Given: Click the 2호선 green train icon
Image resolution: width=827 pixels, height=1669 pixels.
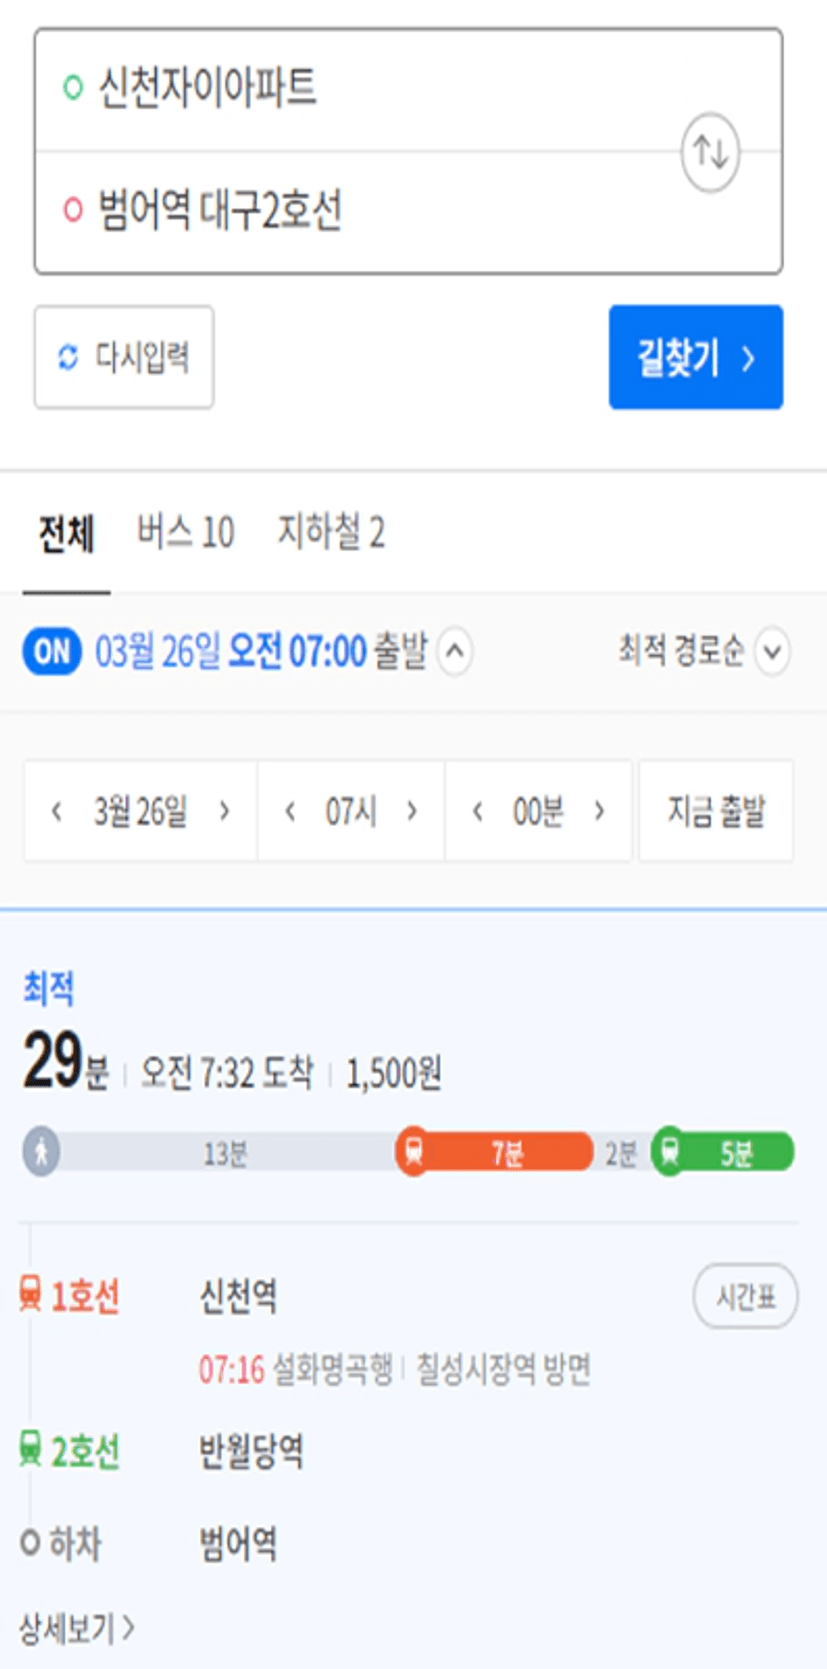Looking at the screenshot, I should [31, 1449].
